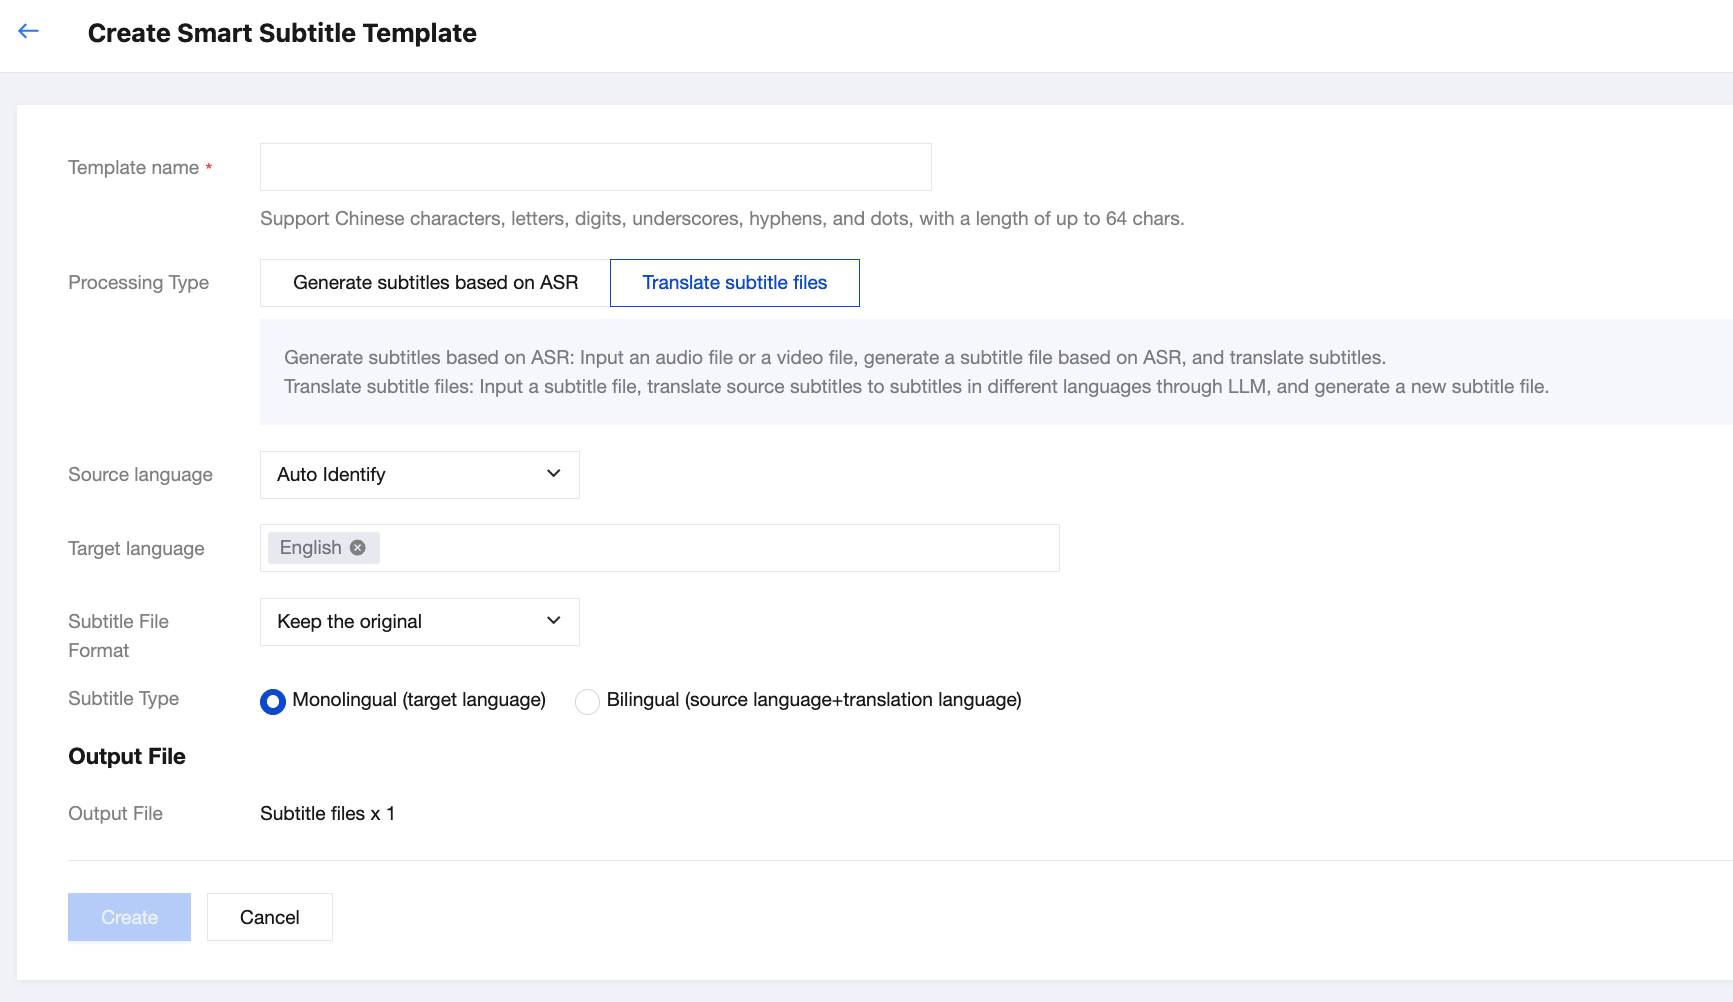Click the 64 chars naming hint text
Image resolution: width=1733 pixels, height=1002 pixels.
(x=721, y=219)
